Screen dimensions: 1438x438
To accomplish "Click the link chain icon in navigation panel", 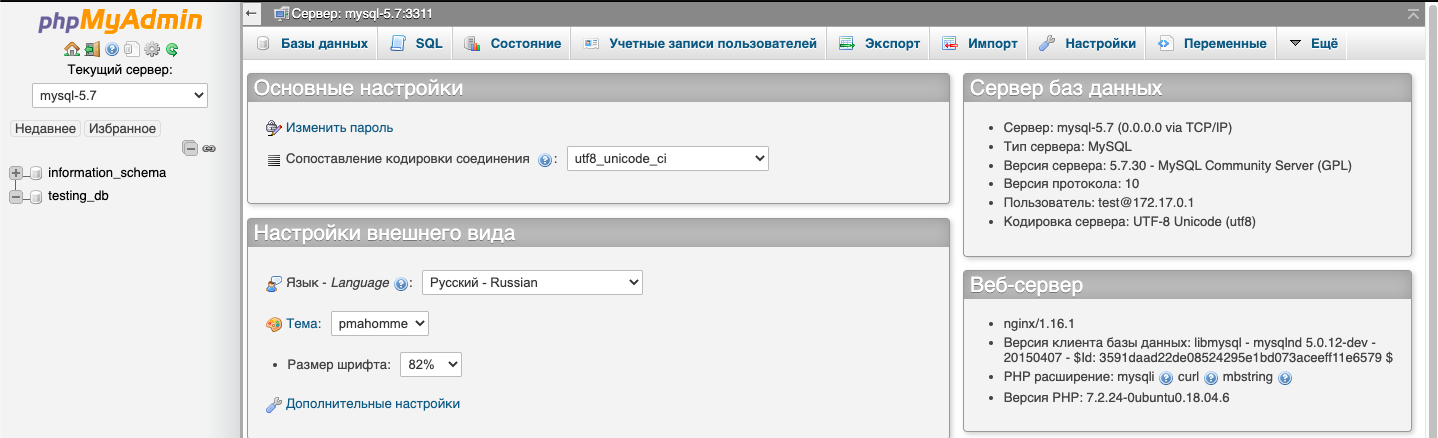I will coord(209,148).
